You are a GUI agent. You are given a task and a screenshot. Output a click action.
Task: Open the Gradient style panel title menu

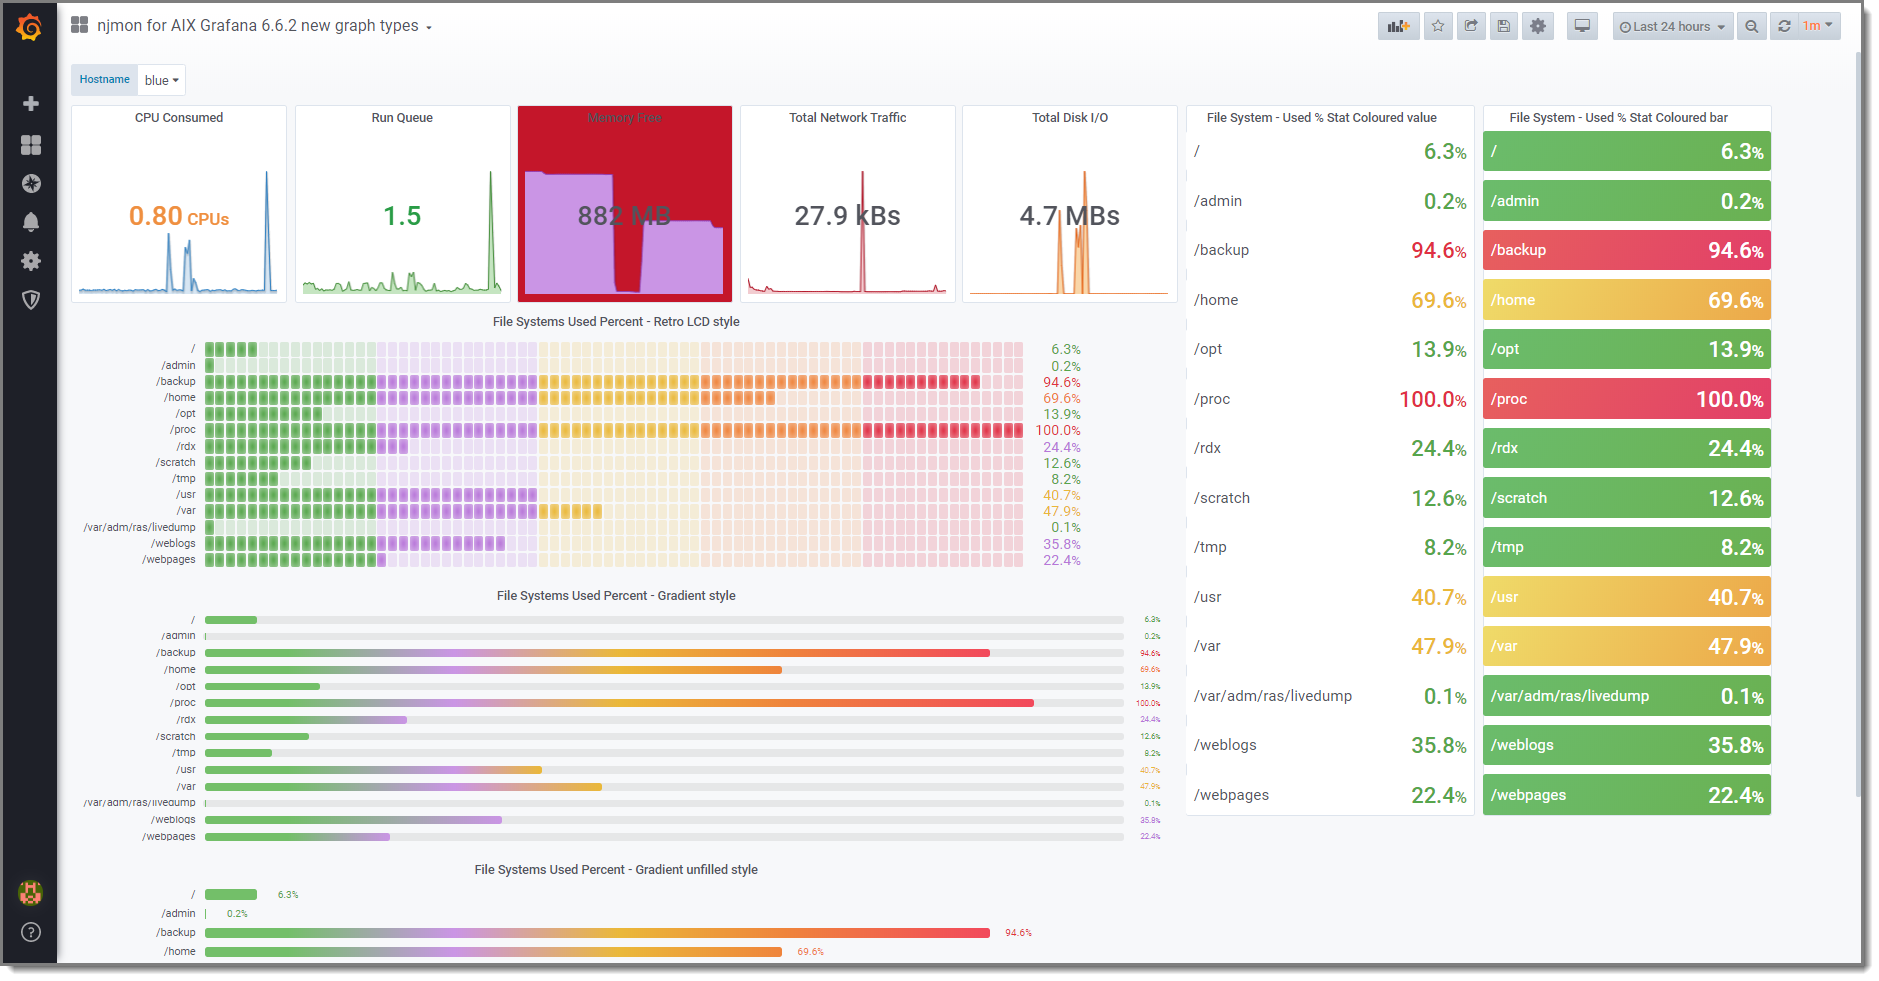616,596
